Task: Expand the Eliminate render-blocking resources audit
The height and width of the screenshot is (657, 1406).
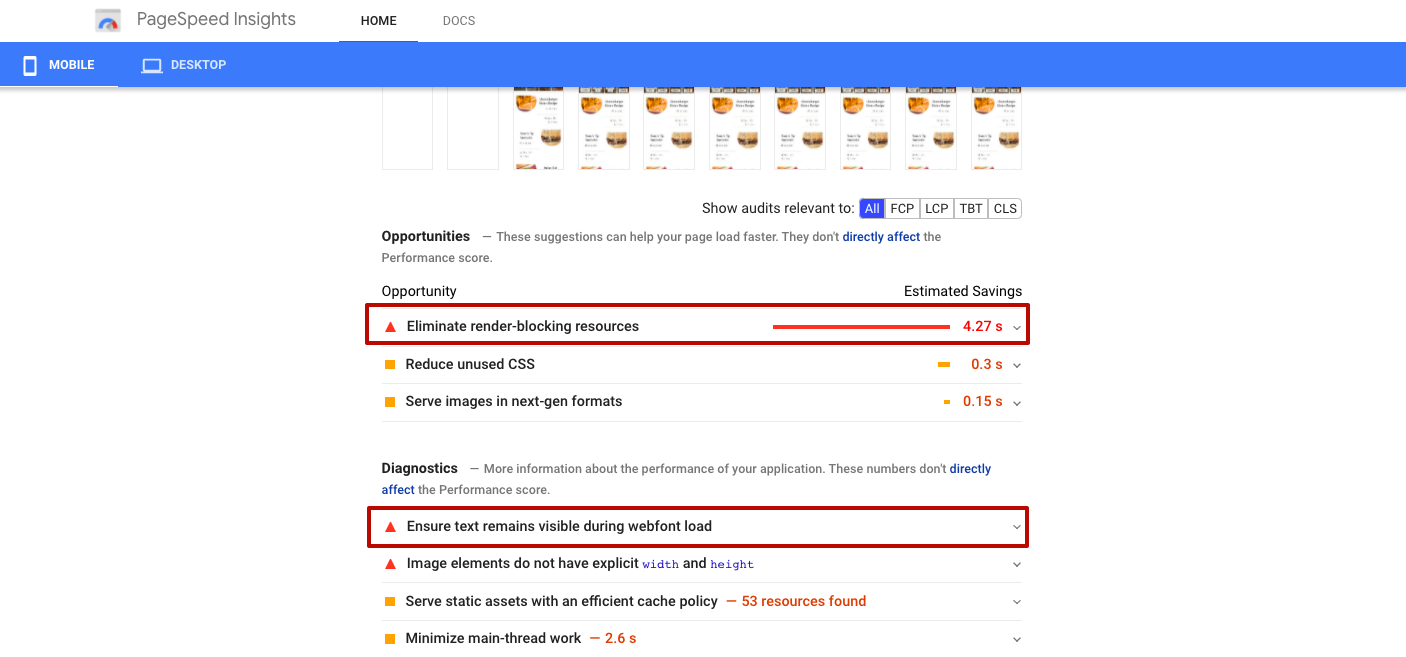Action: click(1017, 327)
